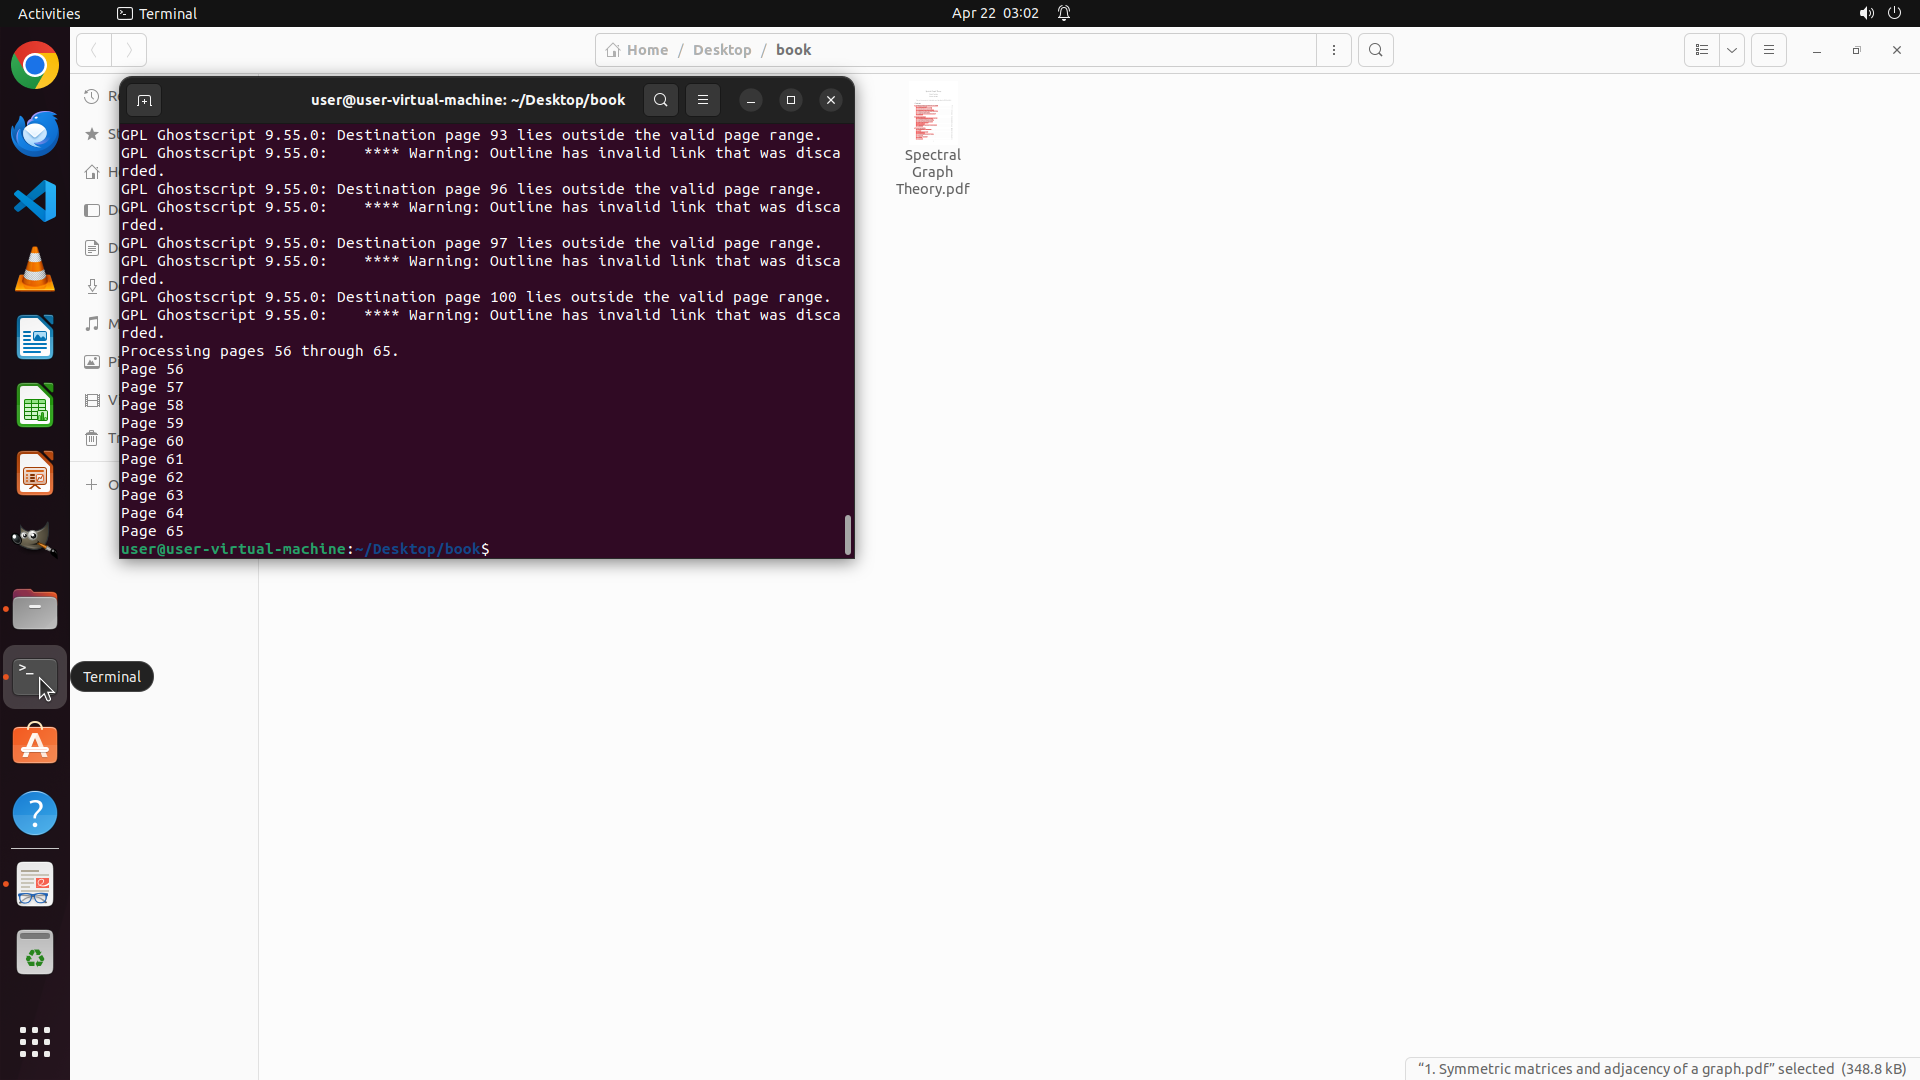
Task: Launch VLC media player from dock
Action: 35,269
